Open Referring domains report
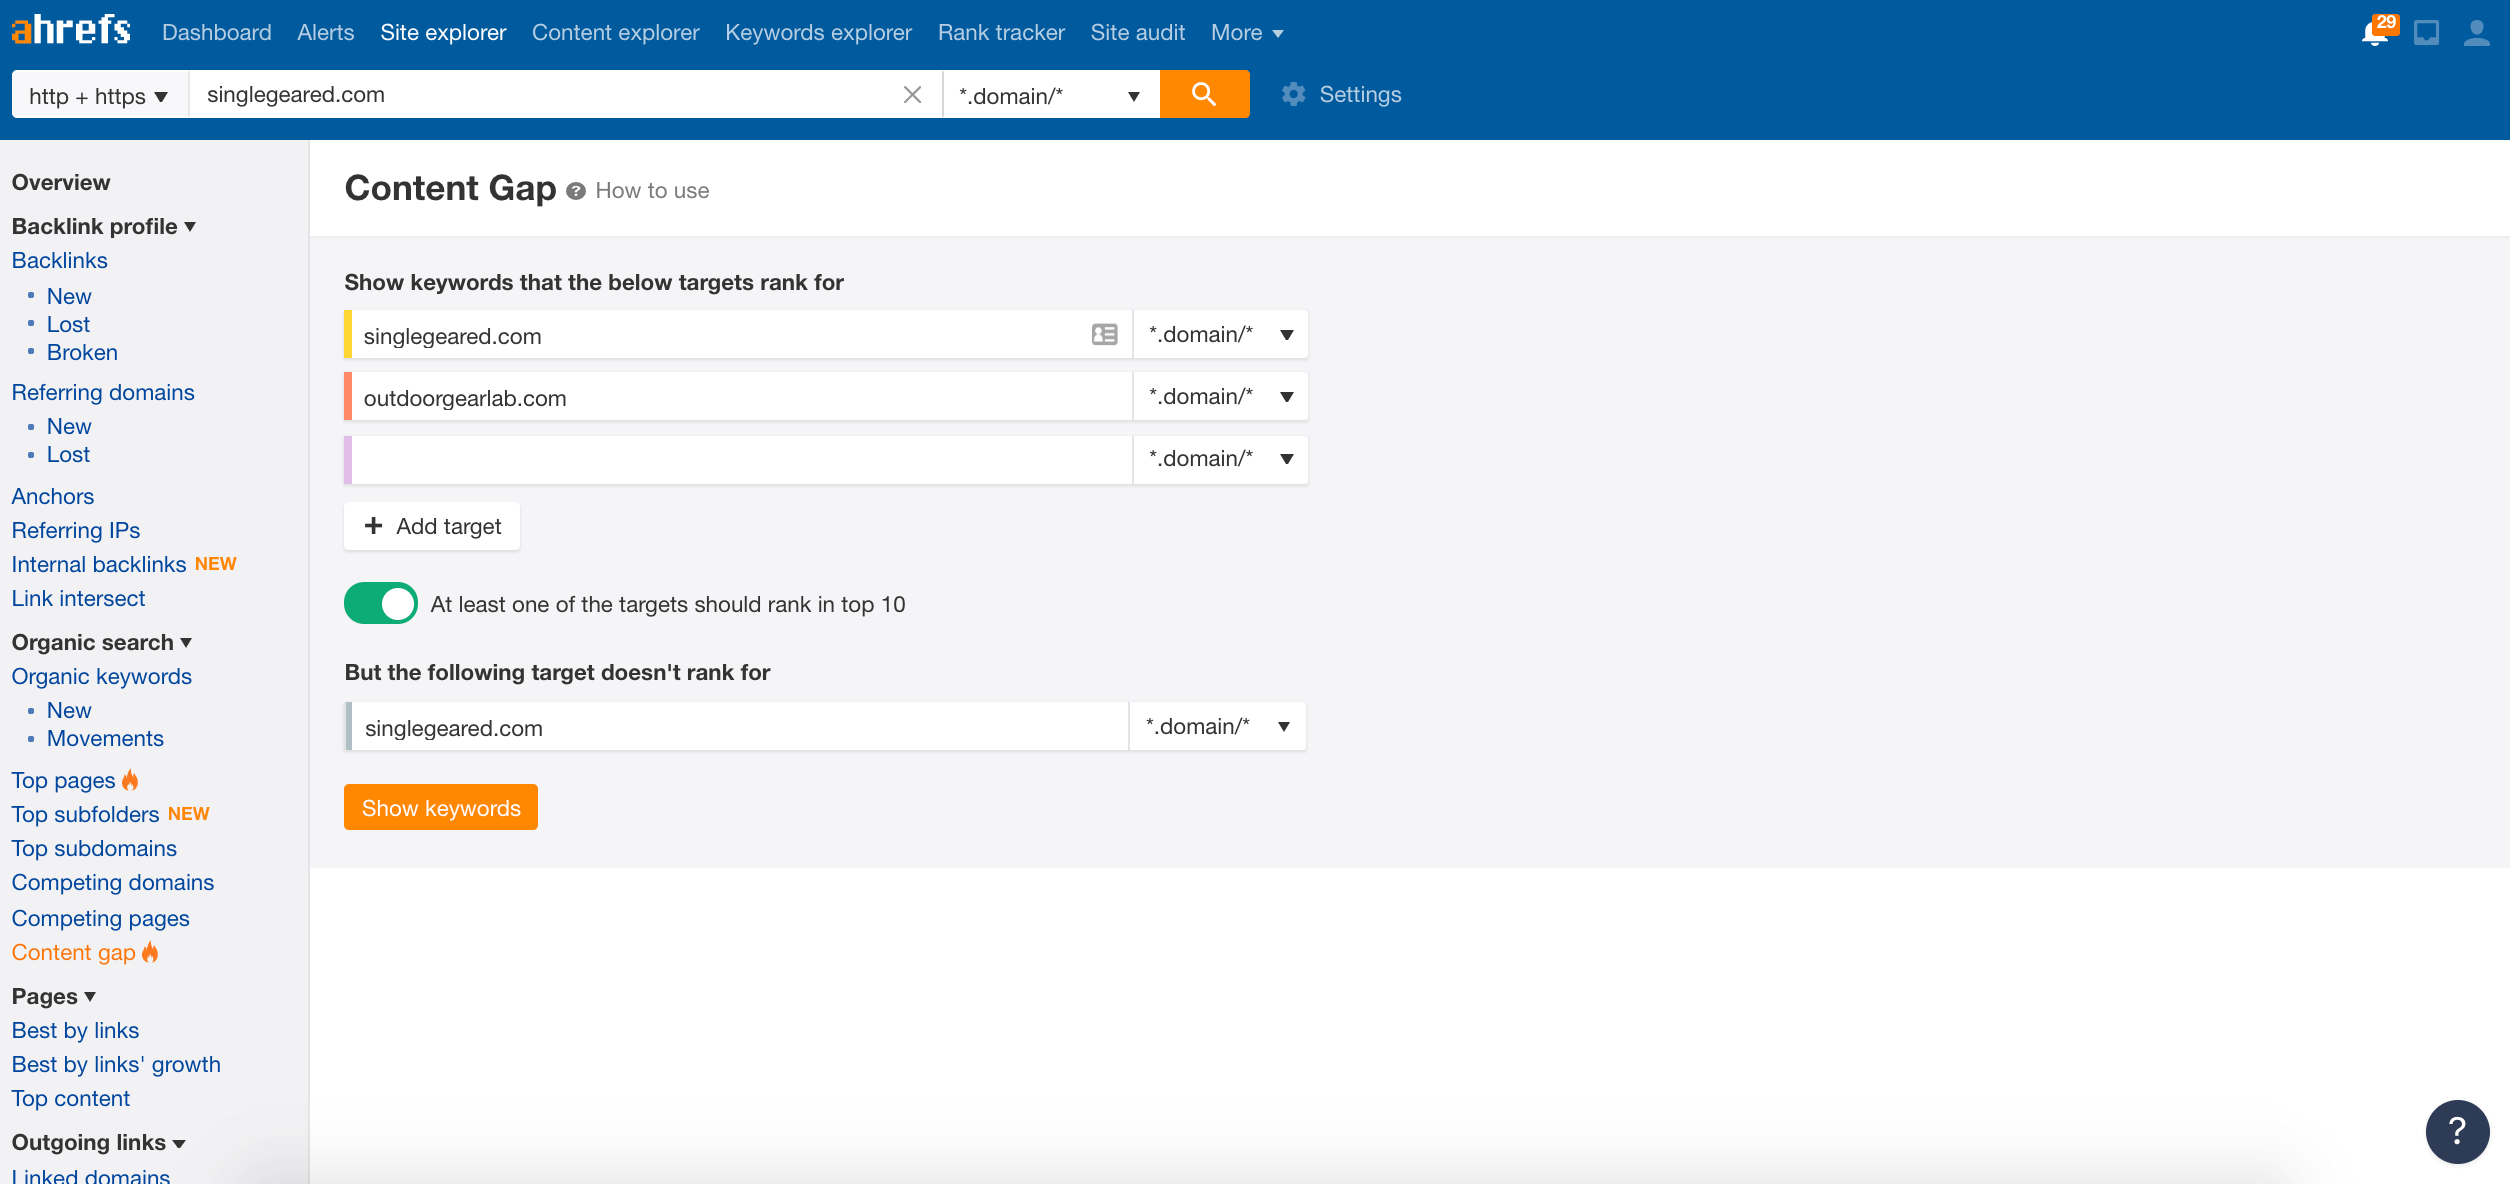Viewport: 2510px width, 1184px height. 103,392
